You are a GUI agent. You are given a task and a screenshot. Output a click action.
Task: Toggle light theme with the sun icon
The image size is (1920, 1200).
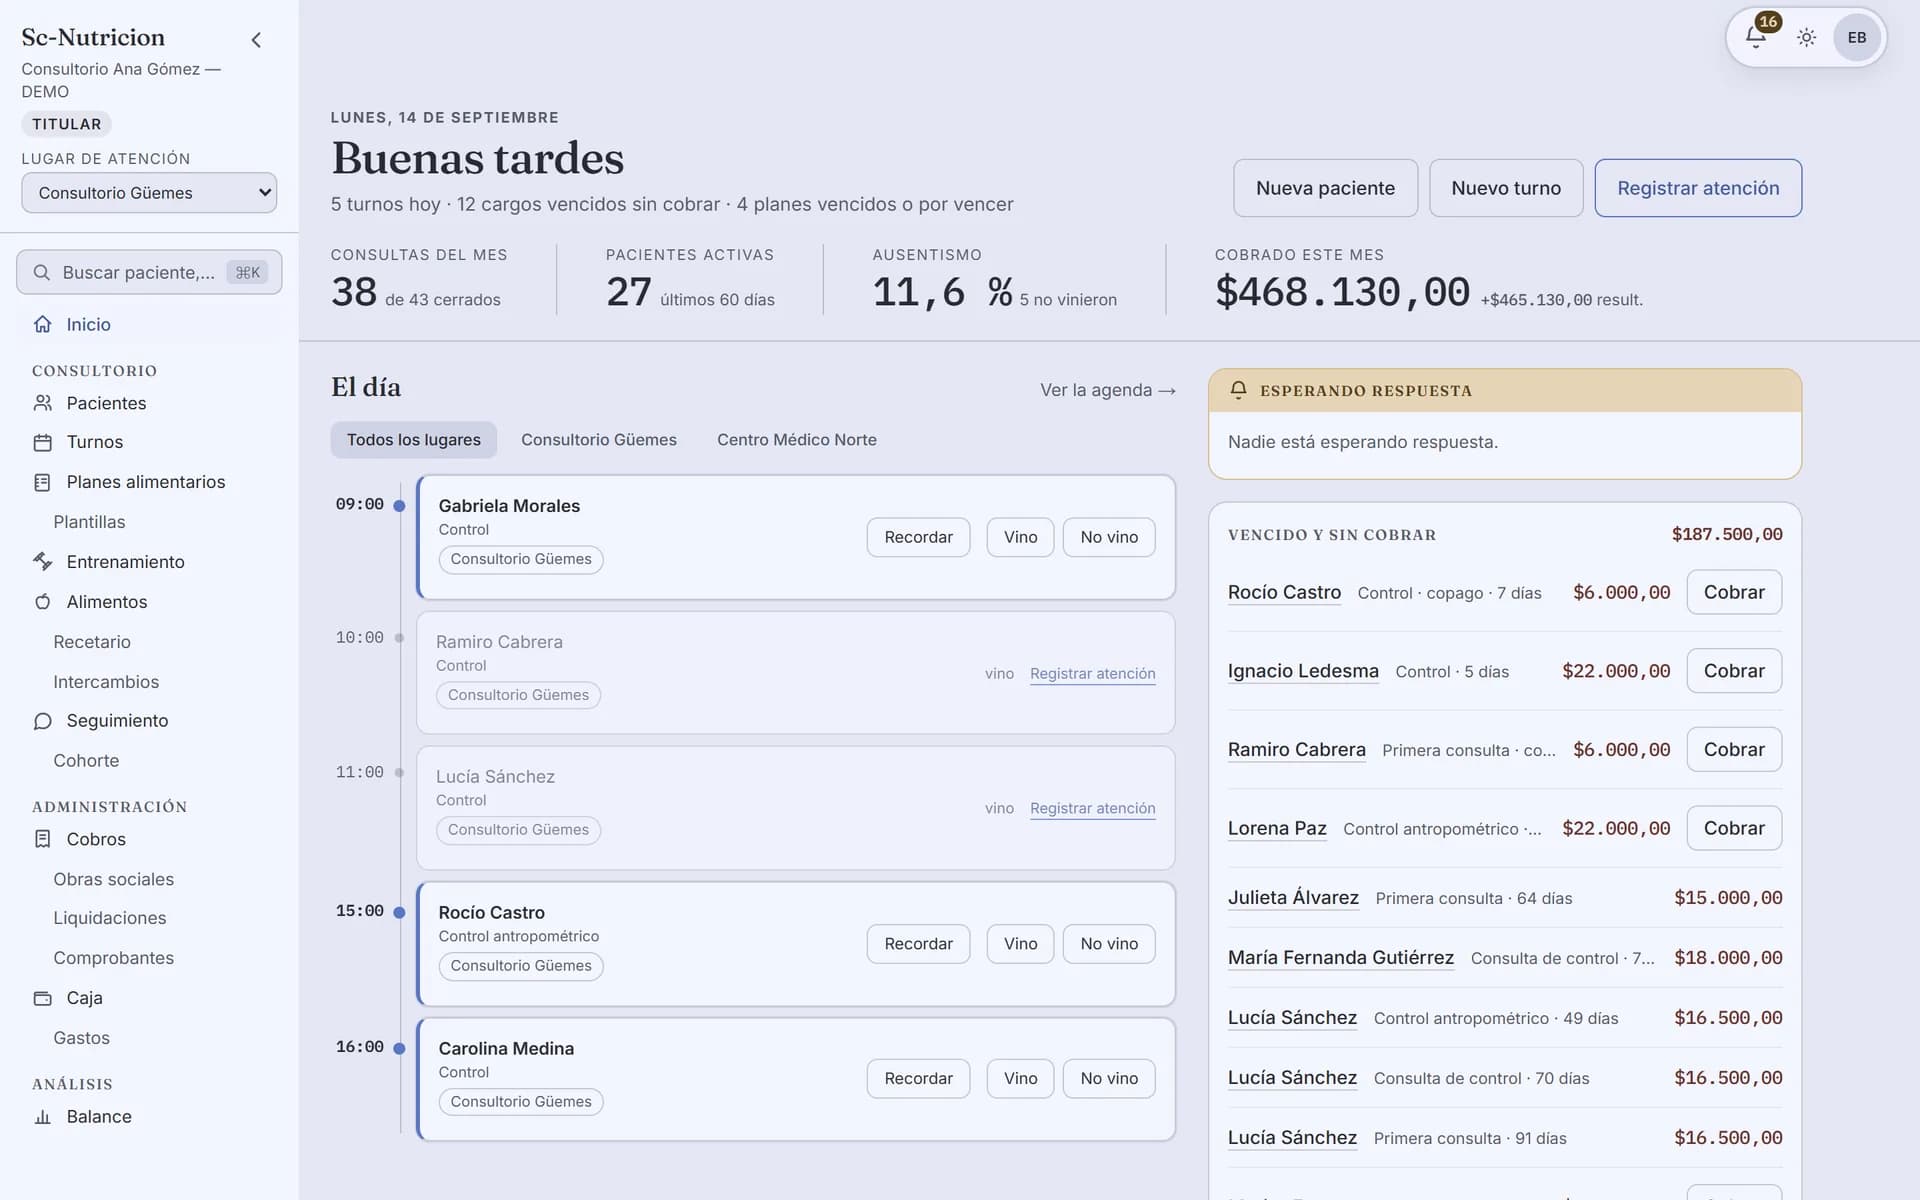(x=1806, y=38)
